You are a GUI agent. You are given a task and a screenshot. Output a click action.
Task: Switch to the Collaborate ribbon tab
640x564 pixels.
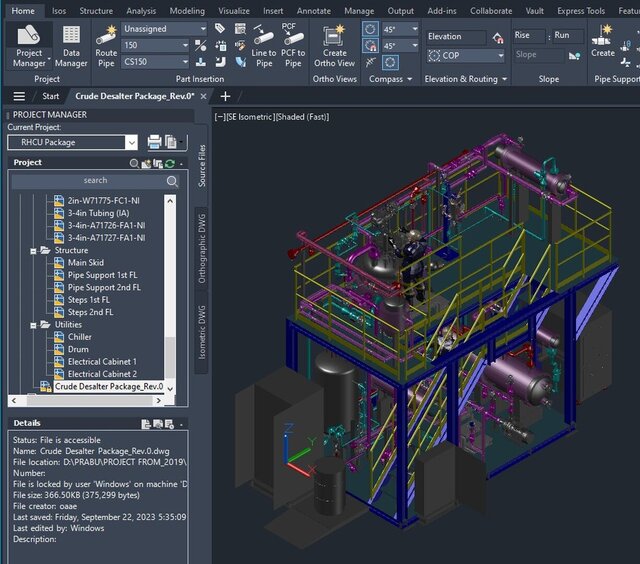(x=491, y=11)
